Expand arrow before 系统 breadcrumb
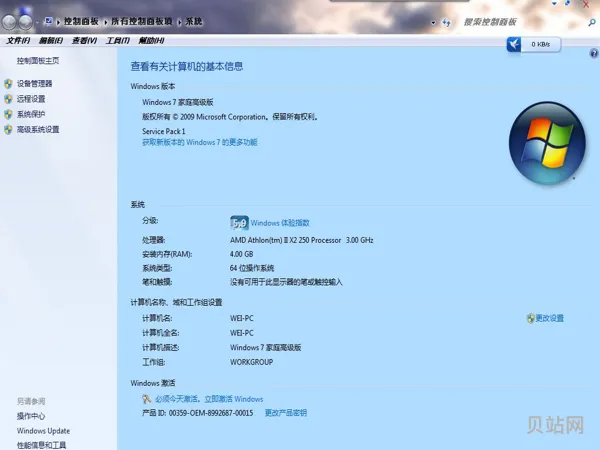 tap(179, 22)
